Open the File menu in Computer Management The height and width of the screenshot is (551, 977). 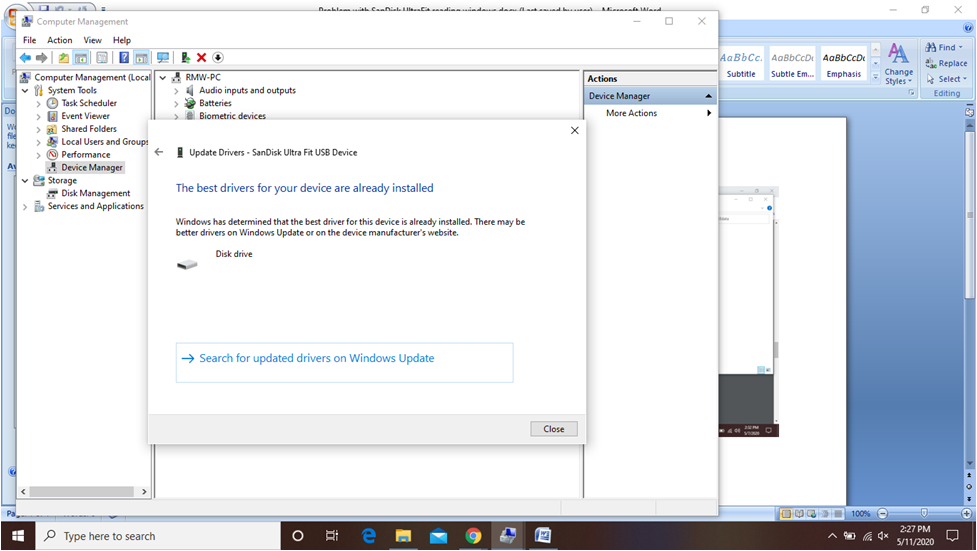29,40
